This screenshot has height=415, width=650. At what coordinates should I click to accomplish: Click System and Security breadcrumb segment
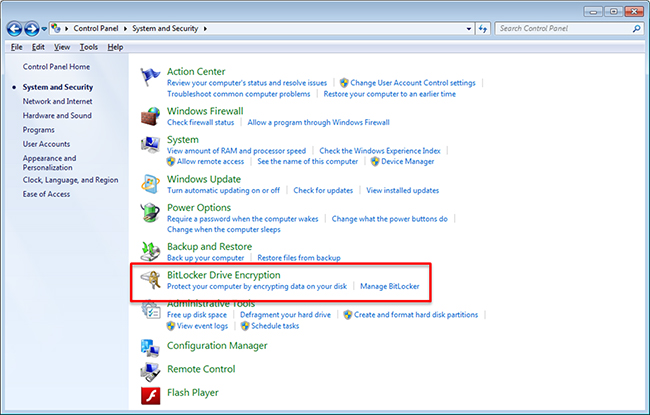tap(165, 28)
